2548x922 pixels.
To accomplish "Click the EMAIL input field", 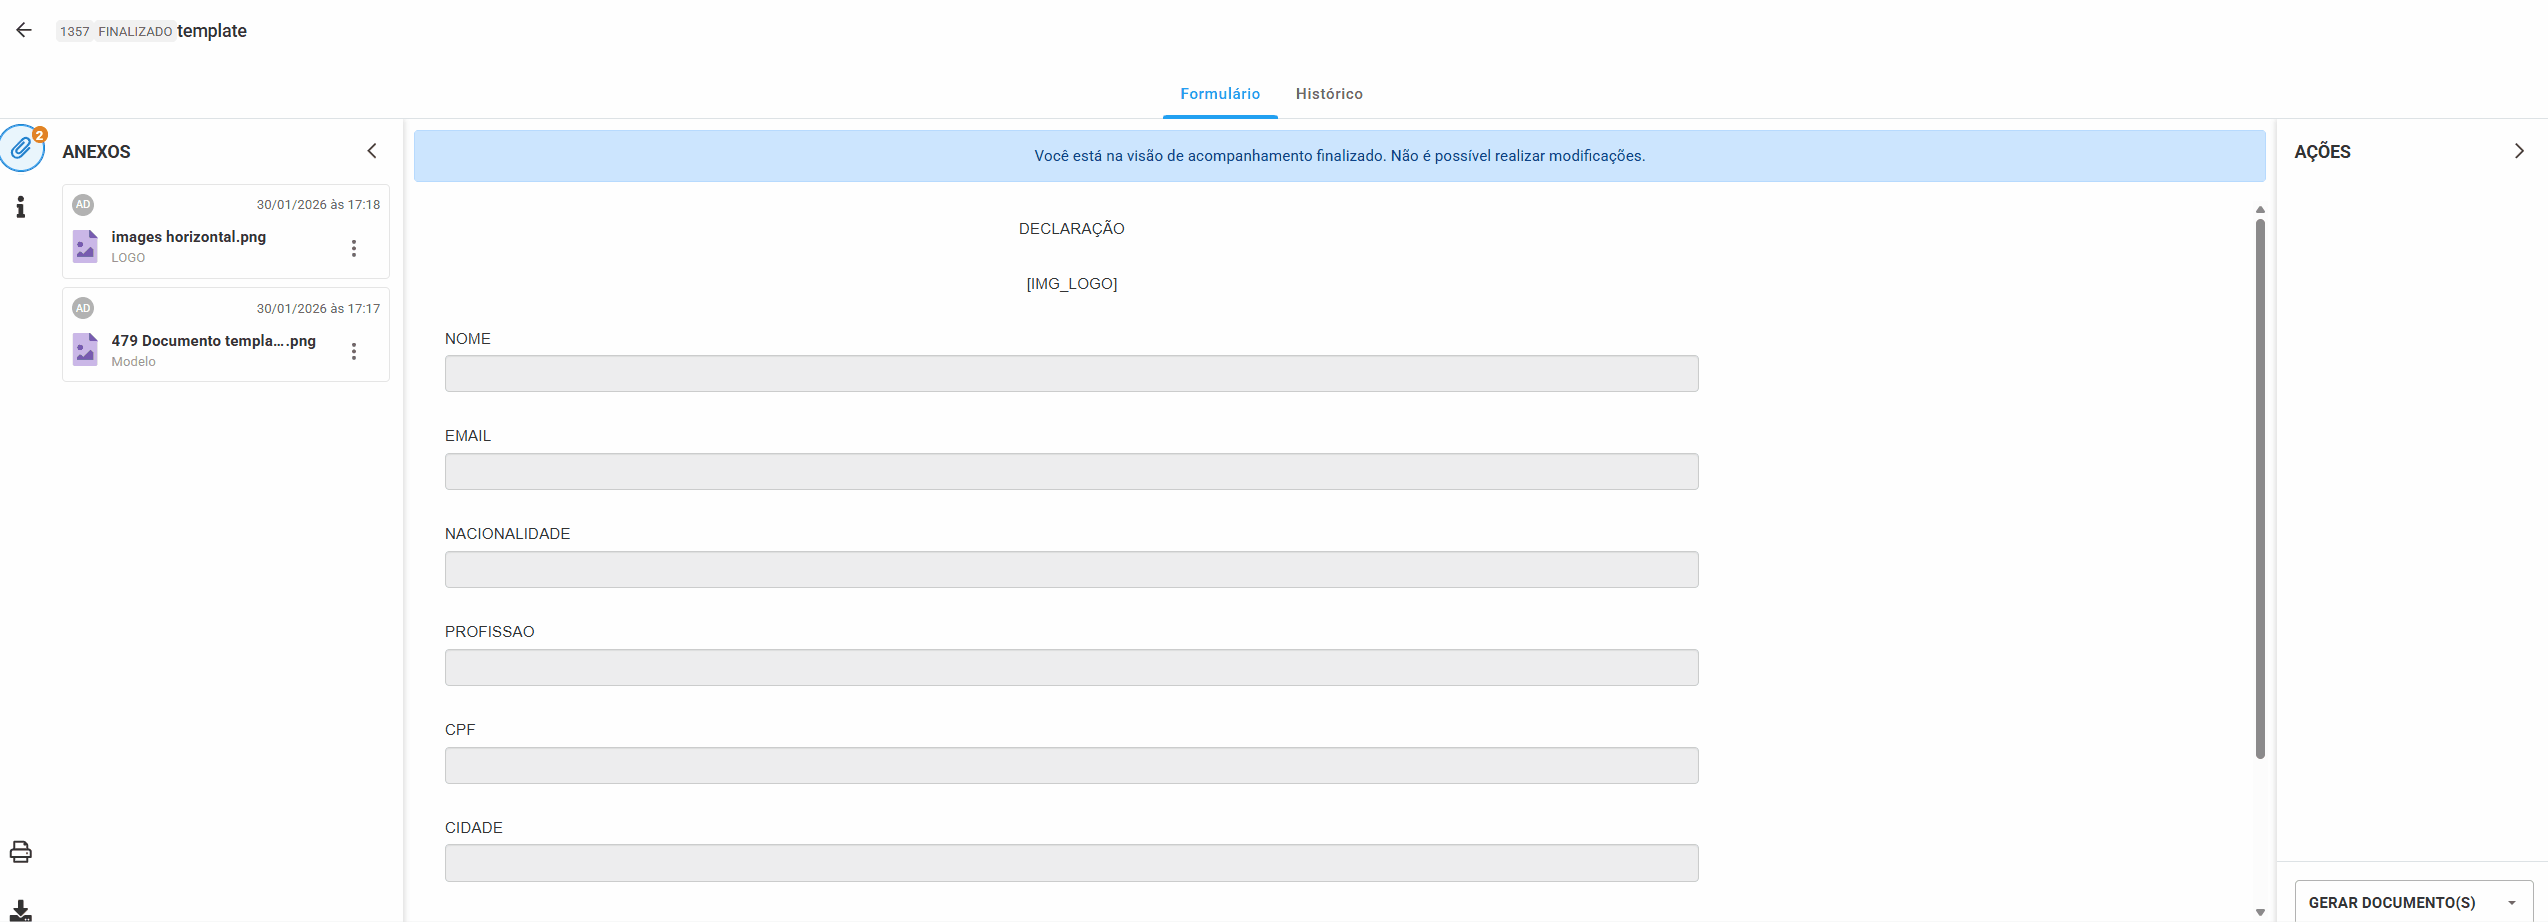I will pos(1071,472).
